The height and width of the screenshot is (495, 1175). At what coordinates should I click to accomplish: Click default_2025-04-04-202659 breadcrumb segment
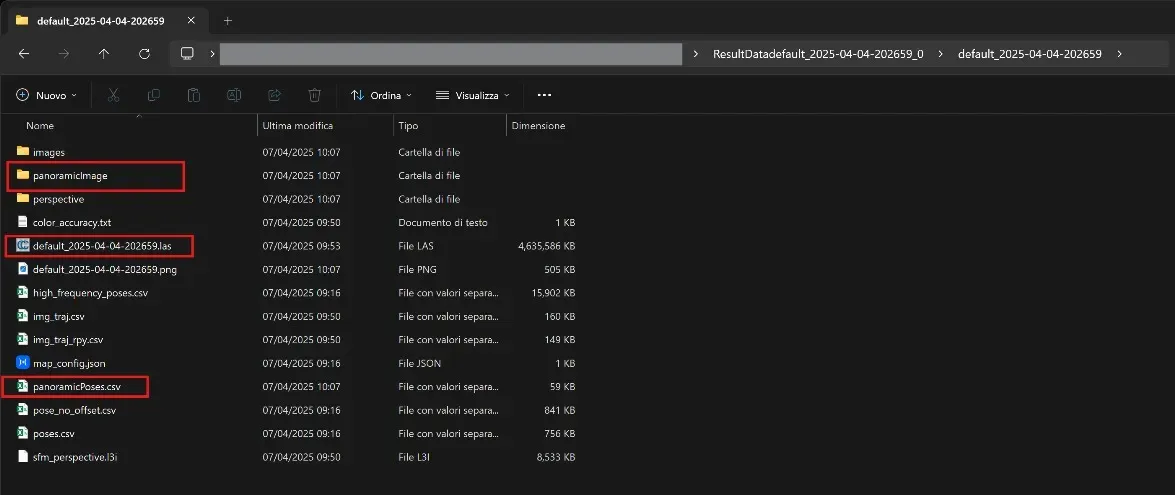pos(1030,54)
